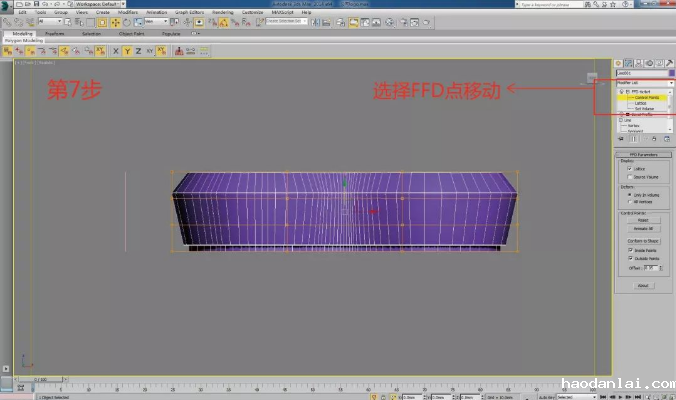Adjust the Offset spinner arrows

661,268
